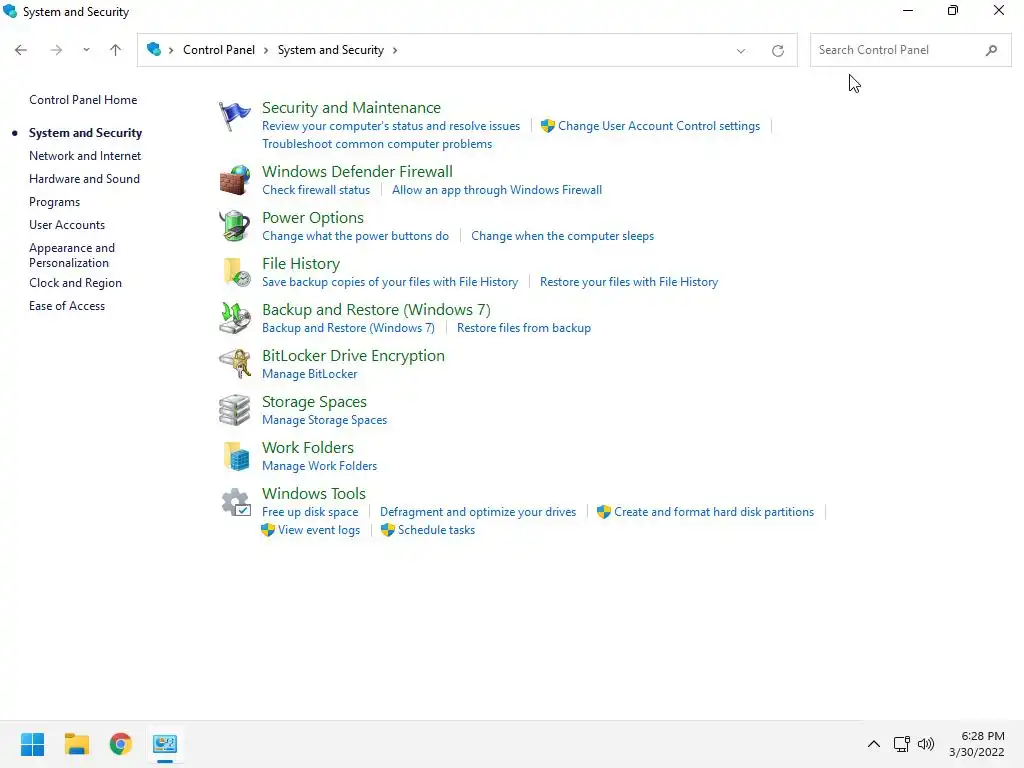Click Change when the computer sleeps

pos(562,236)
